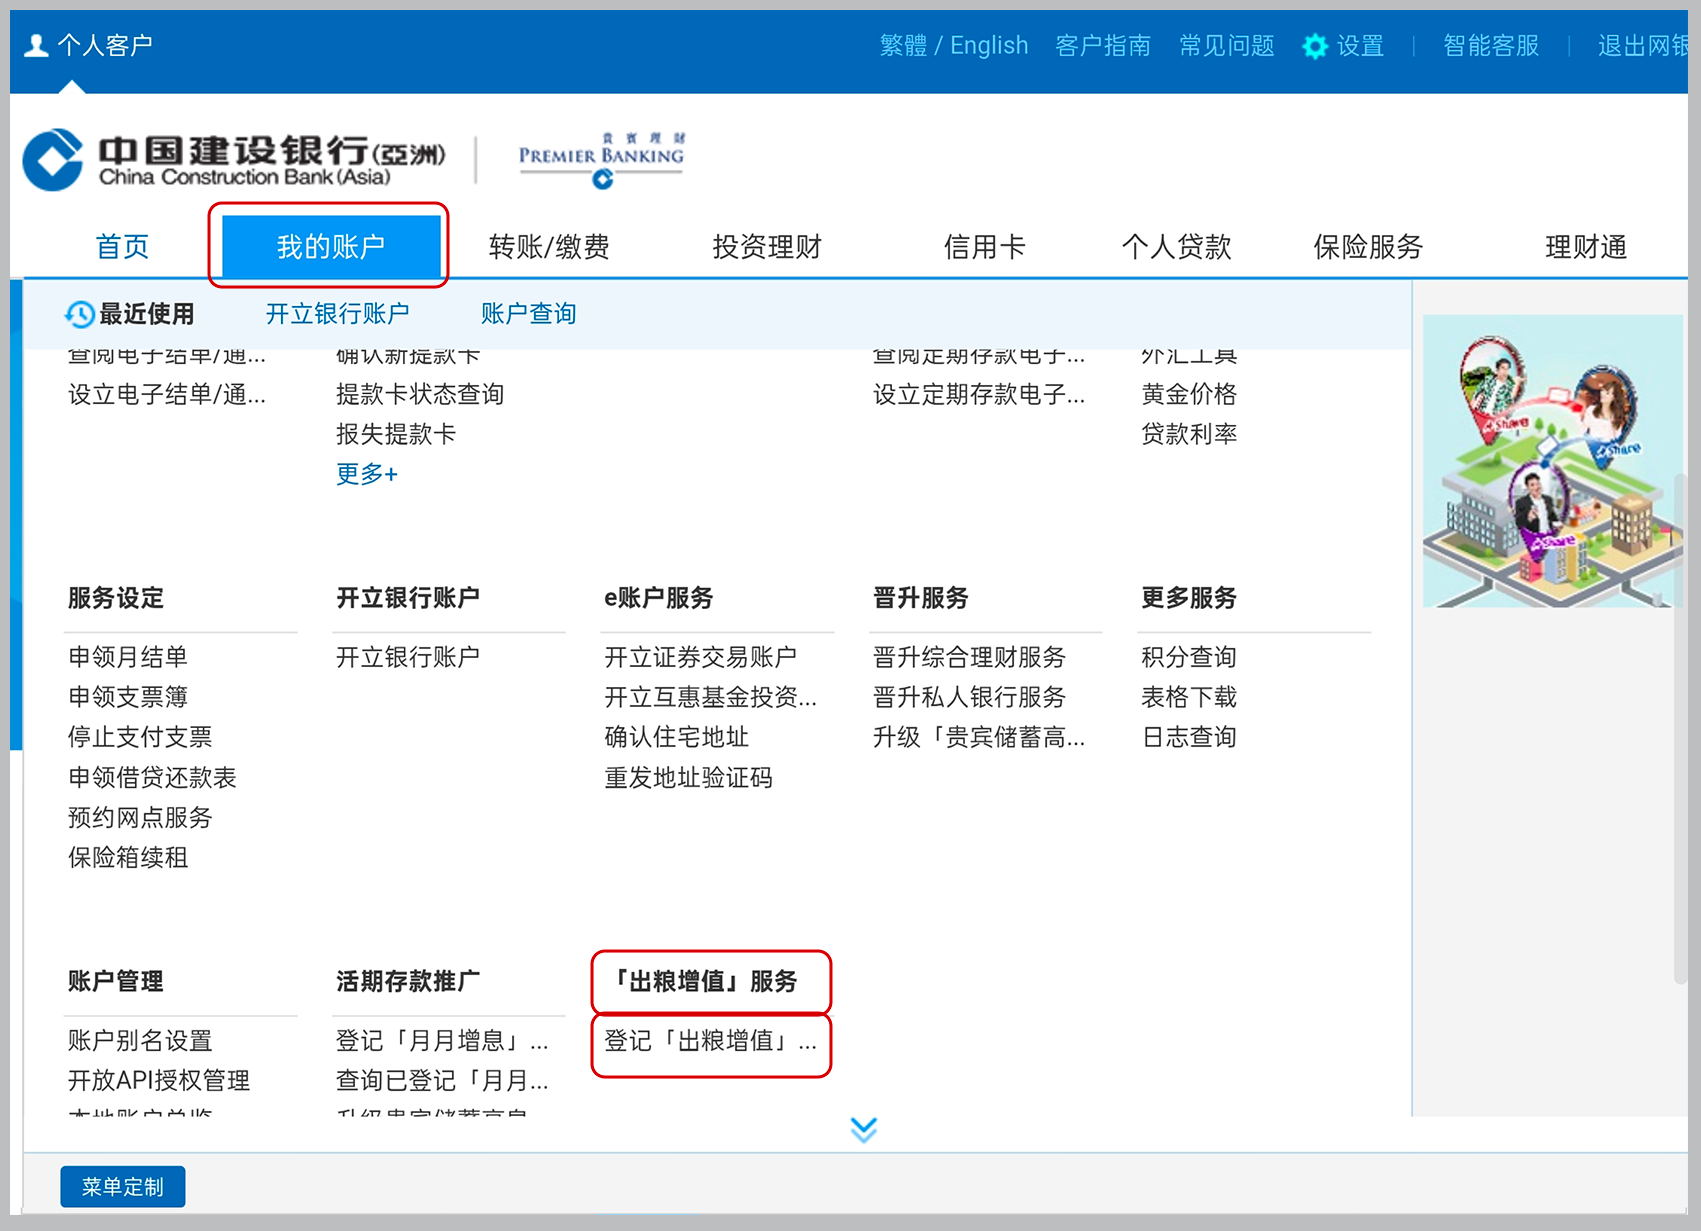The image size is (1701, 1231).
Task: Open 申领月结单 under 服务设定
Action: click(128, 657)
